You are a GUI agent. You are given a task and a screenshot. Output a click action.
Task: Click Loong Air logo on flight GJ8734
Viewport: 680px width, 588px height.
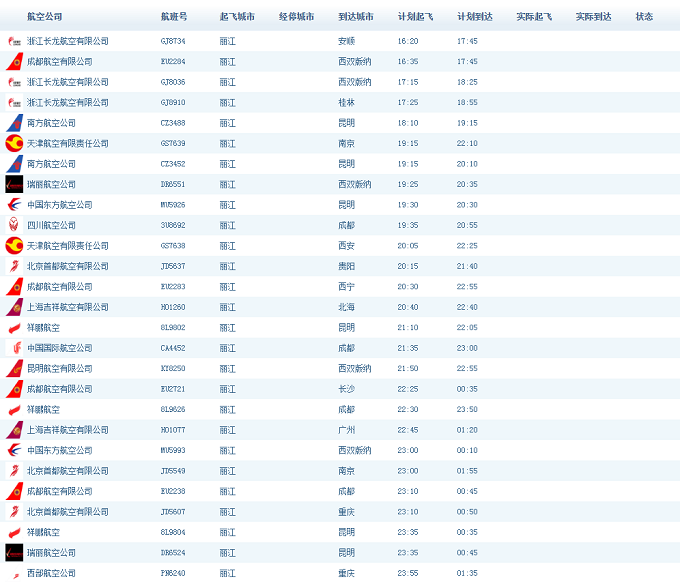click(14, 41)
